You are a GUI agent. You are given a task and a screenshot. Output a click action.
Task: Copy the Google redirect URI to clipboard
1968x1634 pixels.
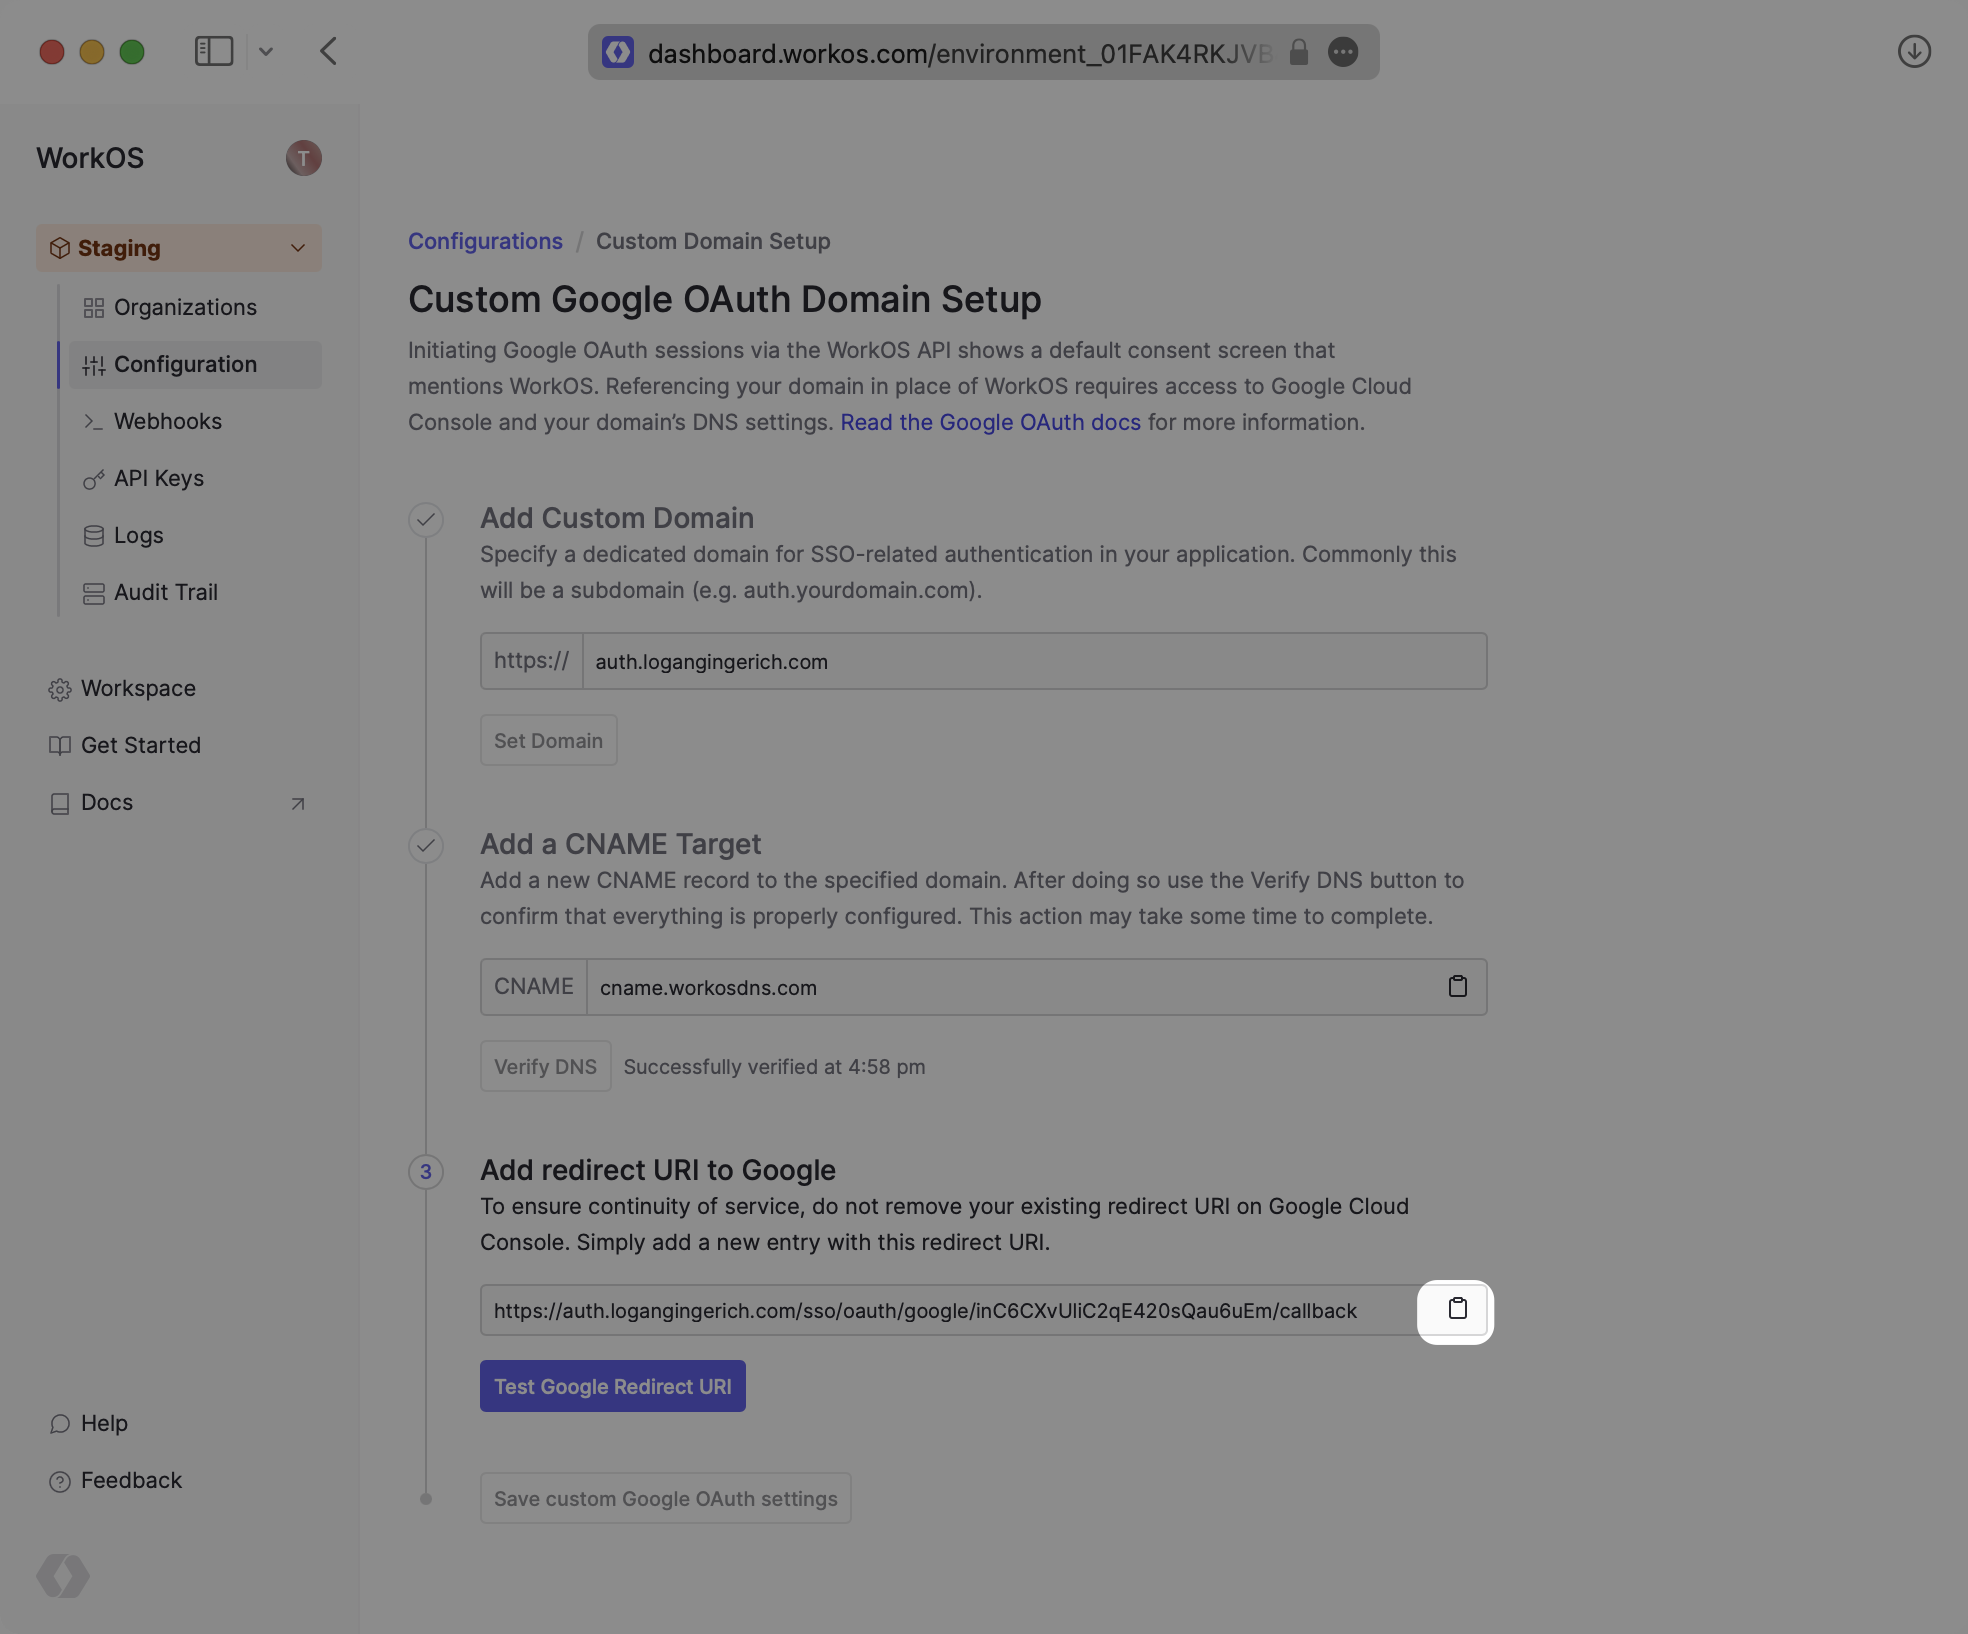1457,1310
